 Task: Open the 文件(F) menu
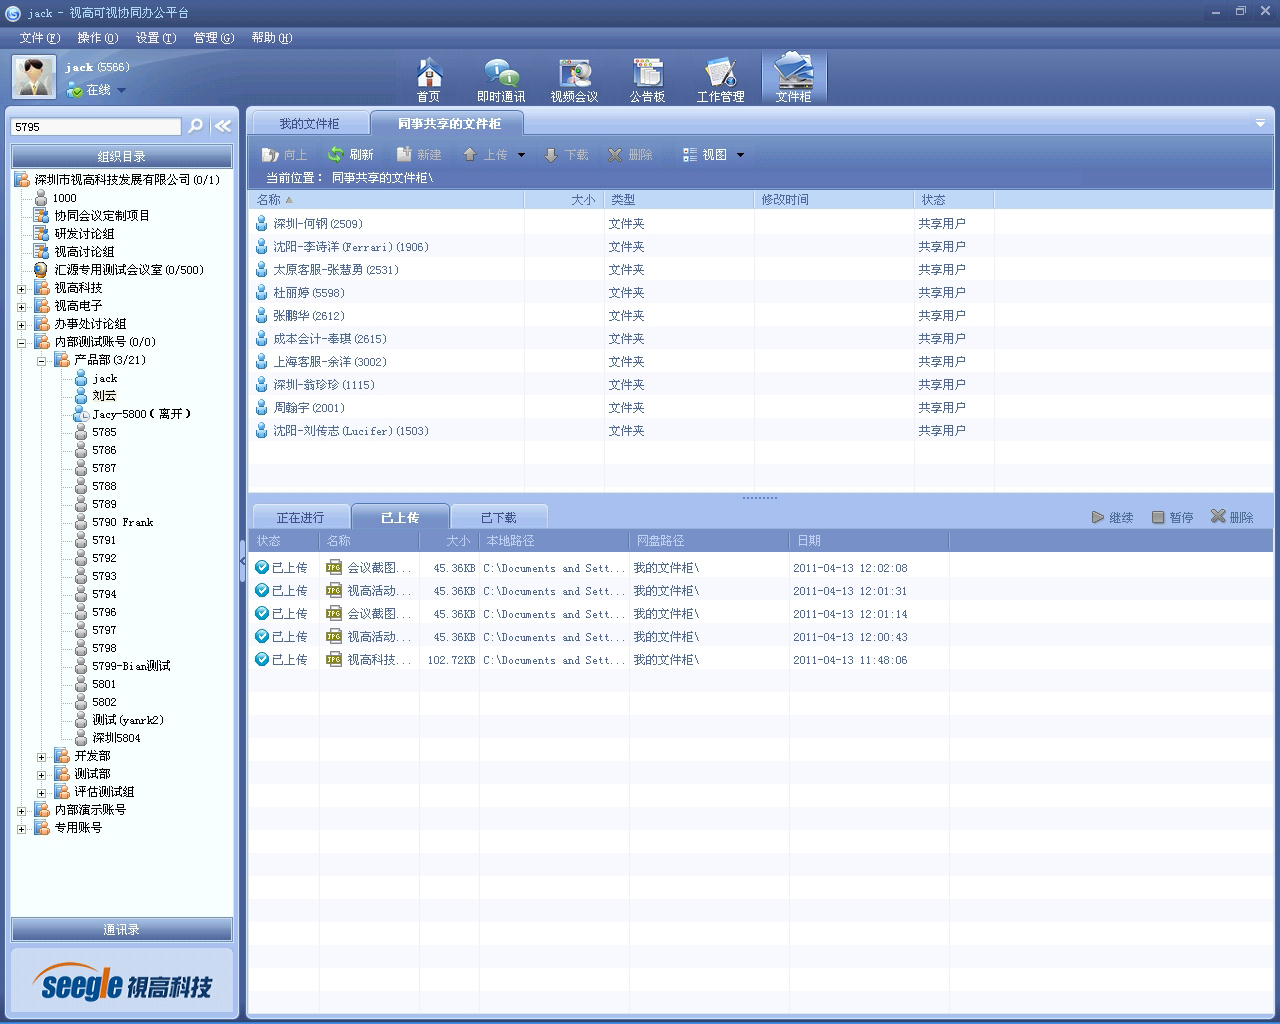(x=39, y=37)
